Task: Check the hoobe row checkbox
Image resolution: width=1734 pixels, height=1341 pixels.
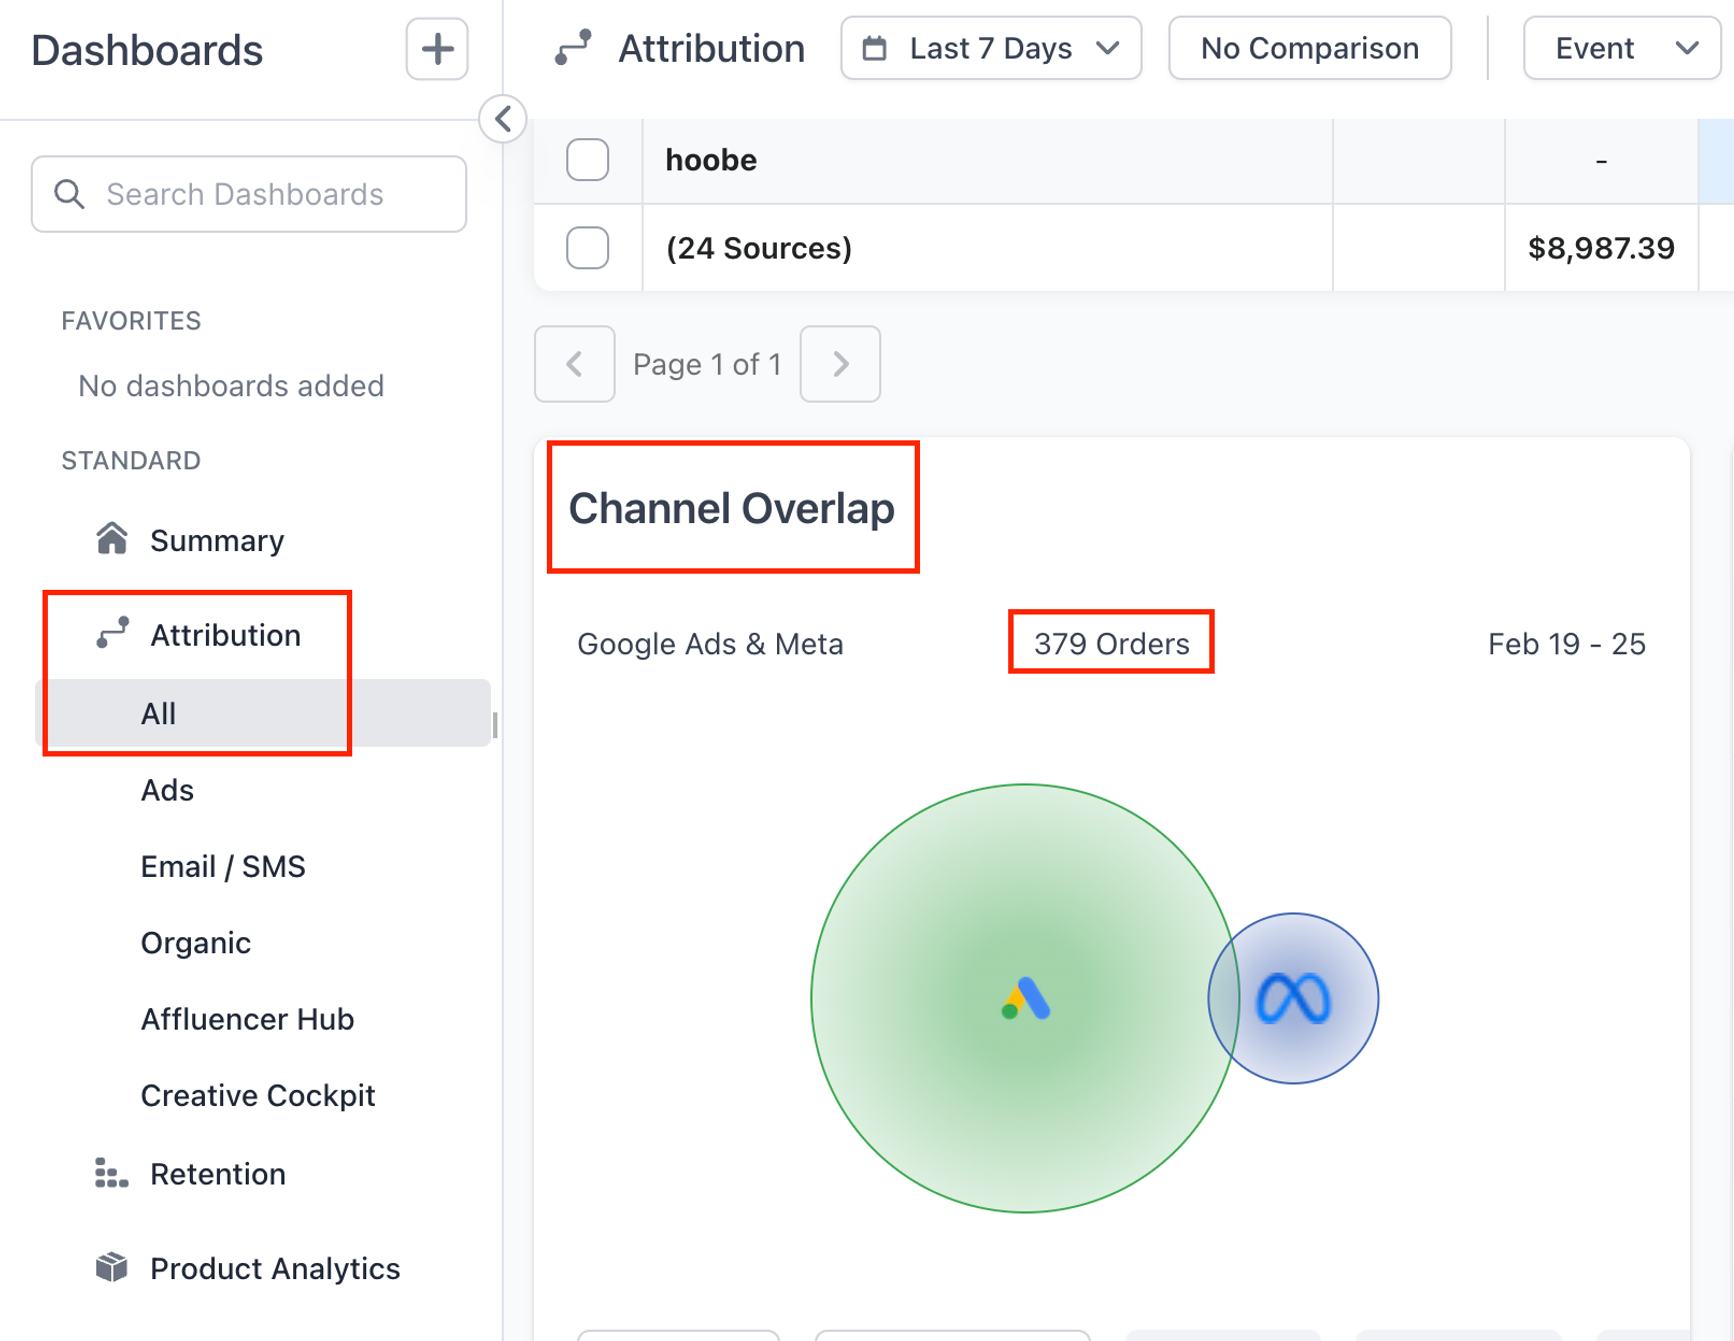Action: [x=588, y=160]
